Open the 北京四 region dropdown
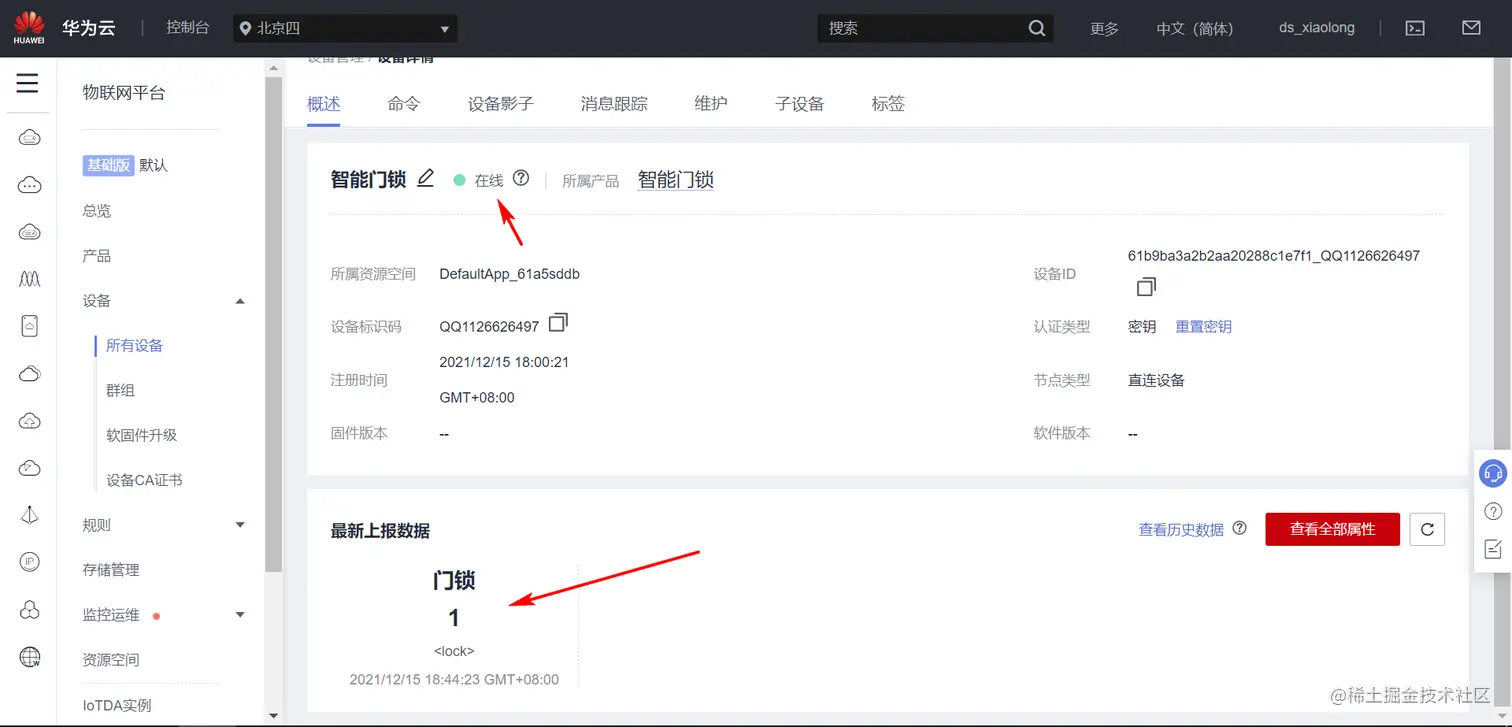 345,28
